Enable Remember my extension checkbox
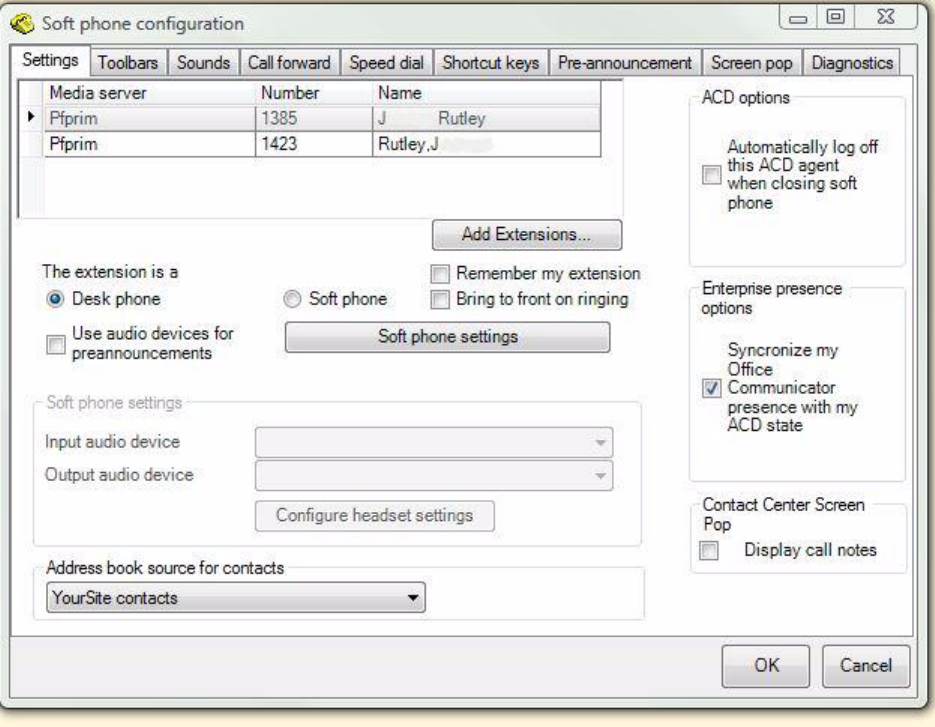The width and height of the screenshot is (935, 727). 440,274
